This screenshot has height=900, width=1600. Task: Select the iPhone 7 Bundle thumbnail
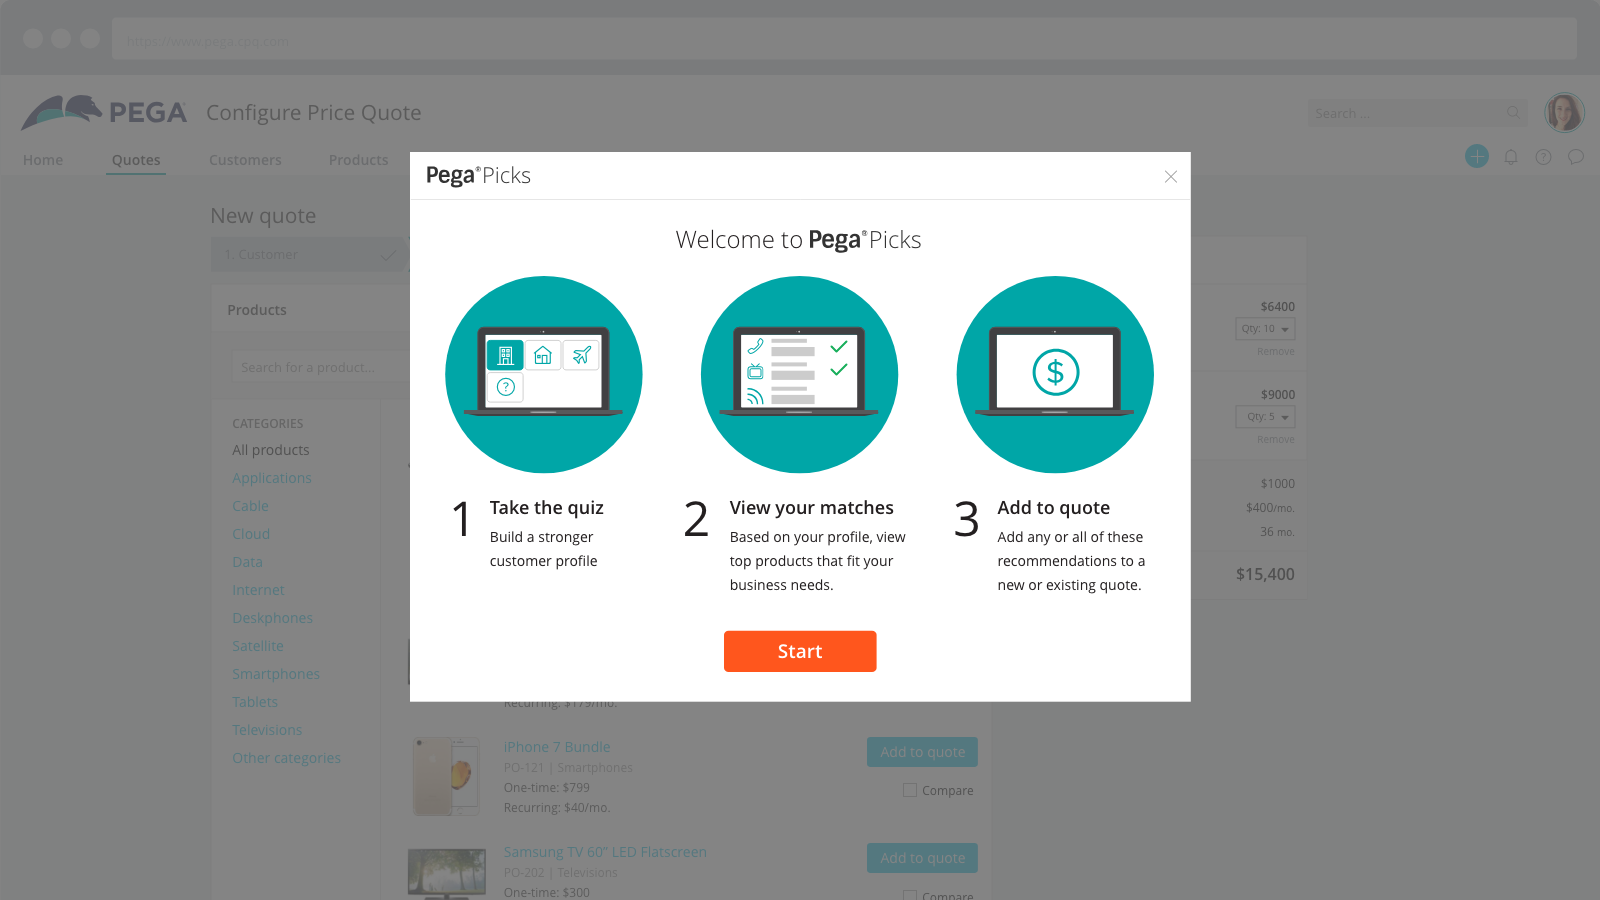pyautogui.click(x=446, y=776)
